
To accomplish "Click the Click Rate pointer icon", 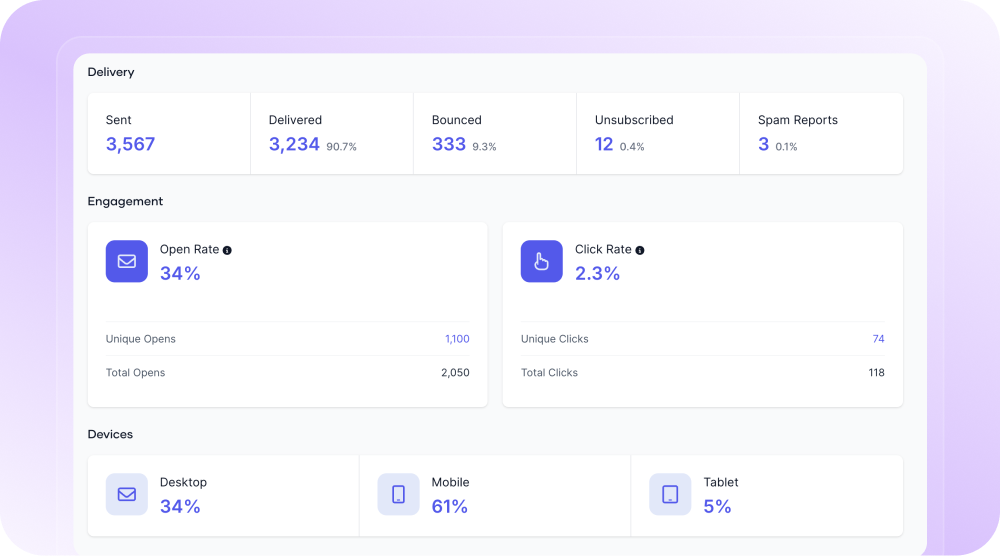I will pyautogui.click(x=541, y=261).
